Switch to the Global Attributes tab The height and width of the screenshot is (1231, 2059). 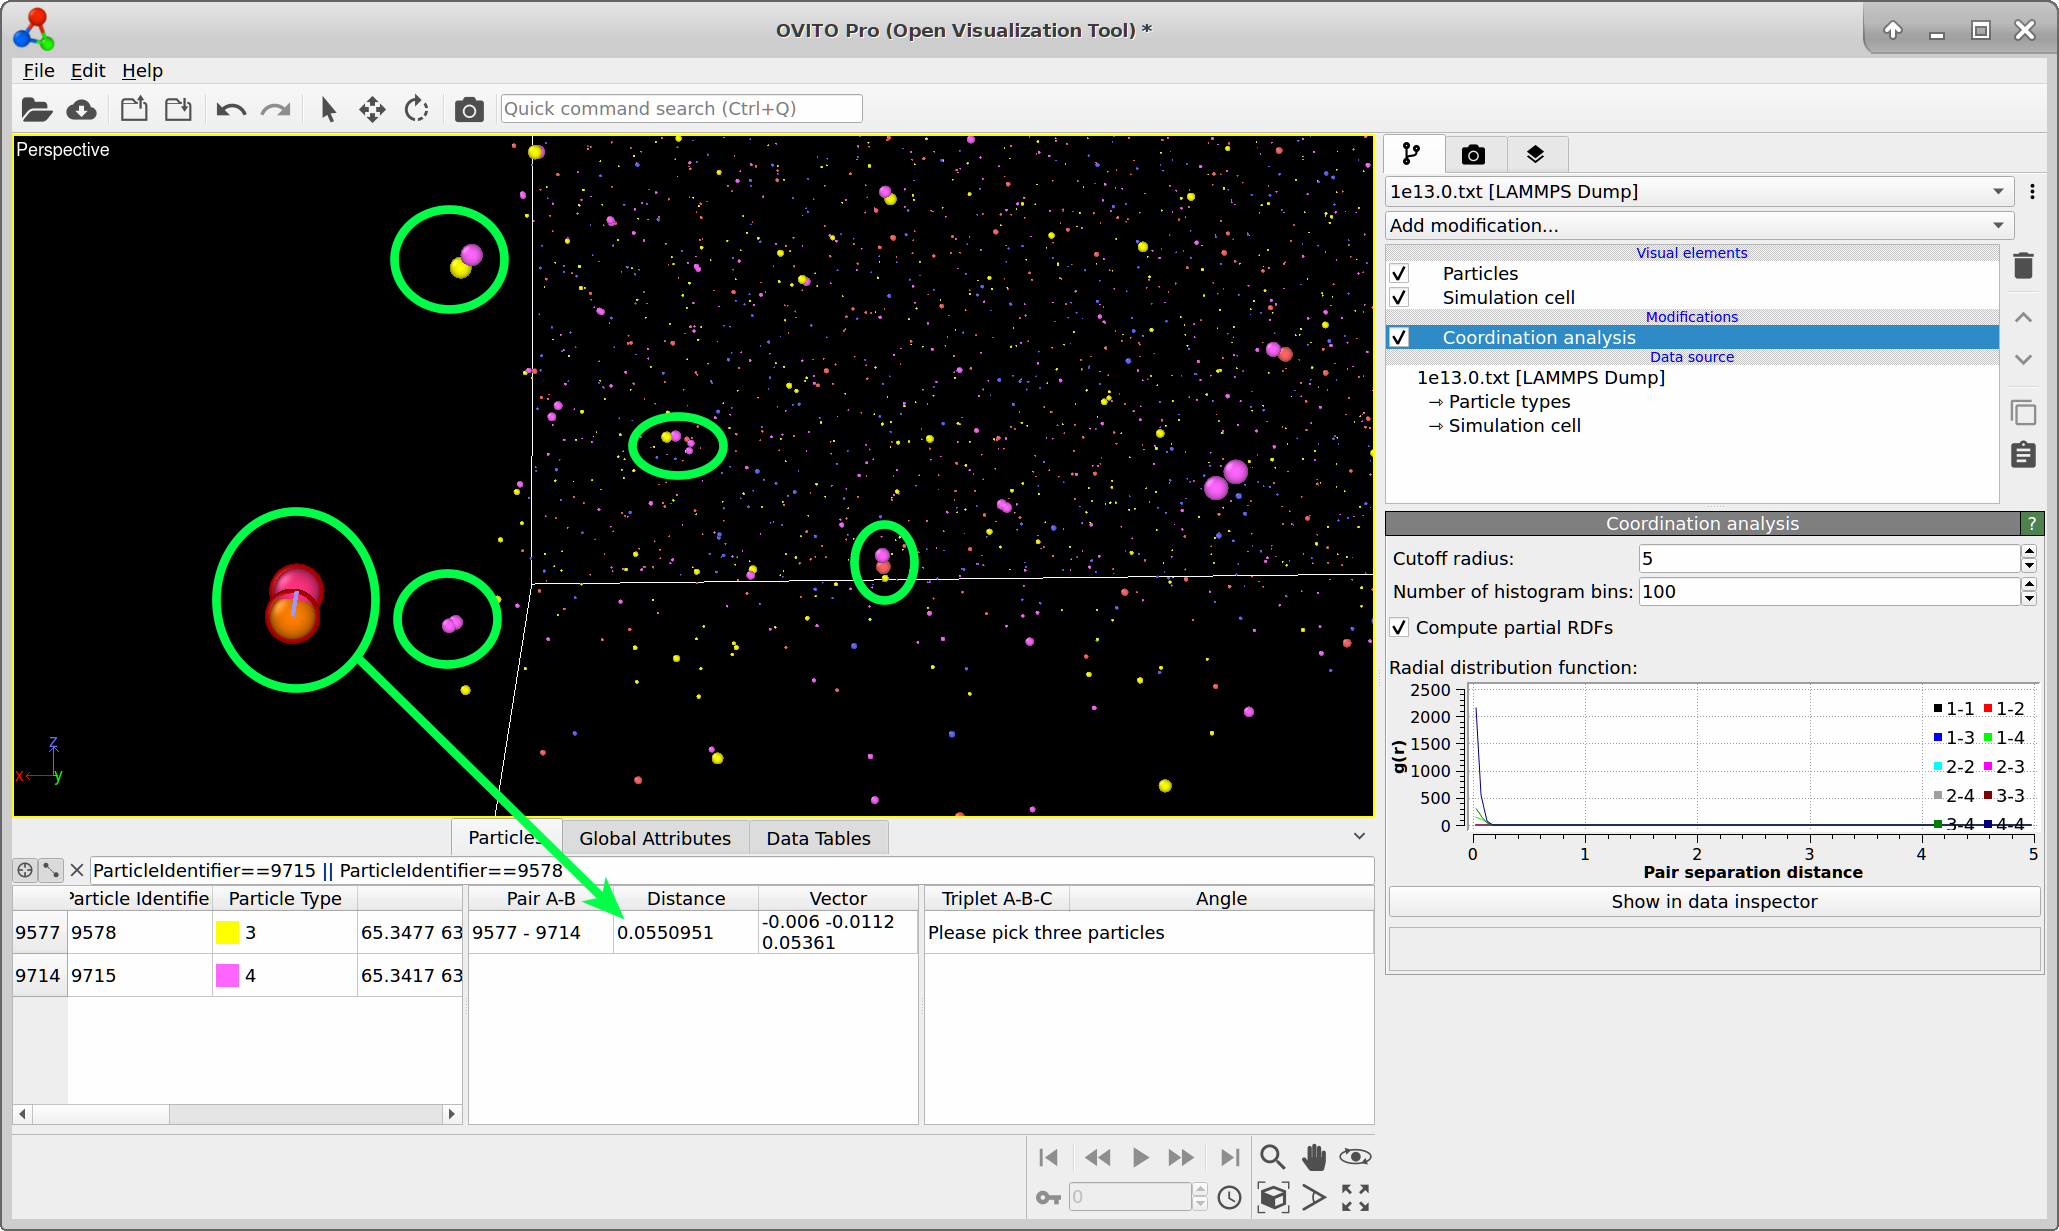click(655, 837)
